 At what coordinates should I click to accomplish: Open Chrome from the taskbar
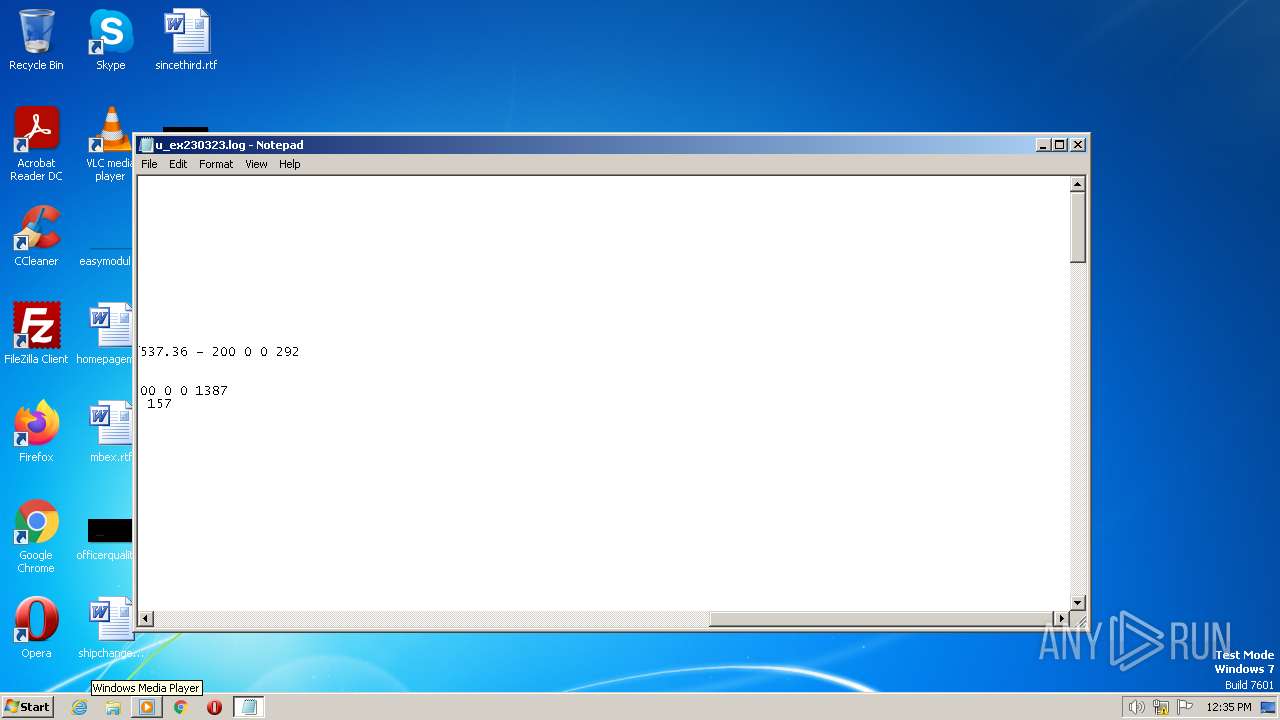pyautogui.click(x=181, y=707)
